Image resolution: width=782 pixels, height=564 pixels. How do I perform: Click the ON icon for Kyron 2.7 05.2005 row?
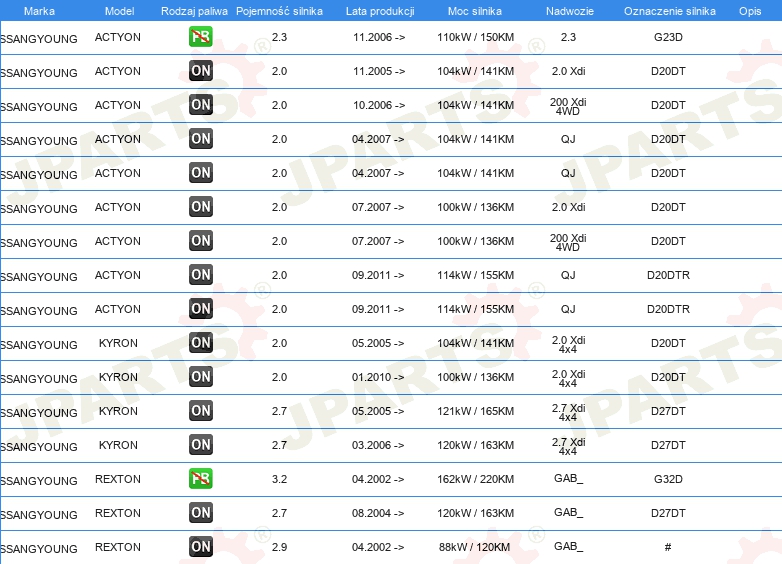click(x=201, y=411)
